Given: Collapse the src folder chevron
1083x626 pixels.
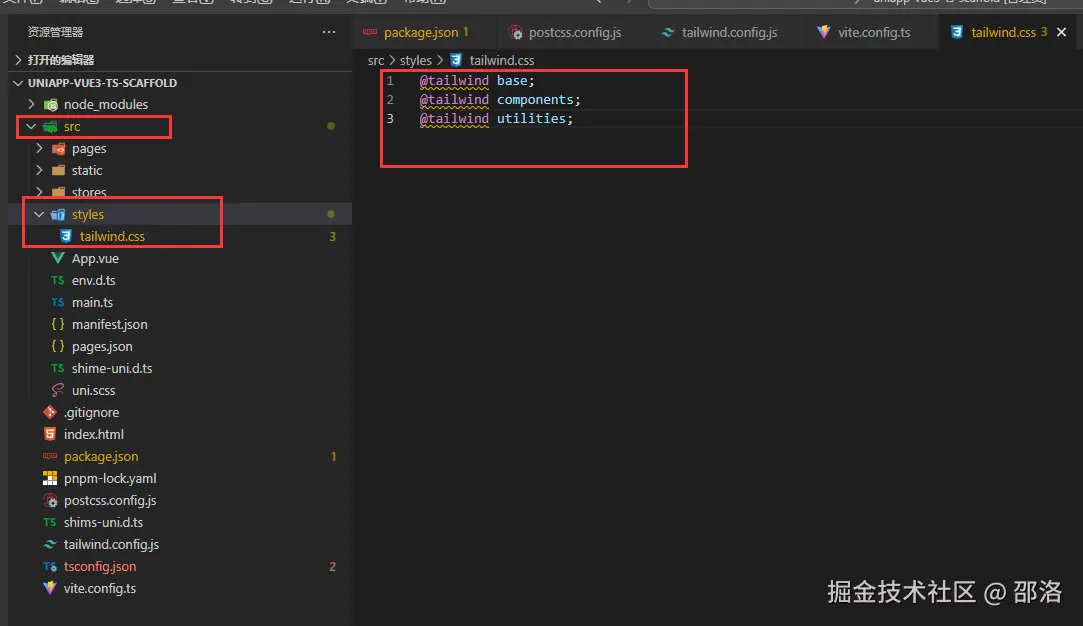Looking at the screenshot, I should 31,126.
